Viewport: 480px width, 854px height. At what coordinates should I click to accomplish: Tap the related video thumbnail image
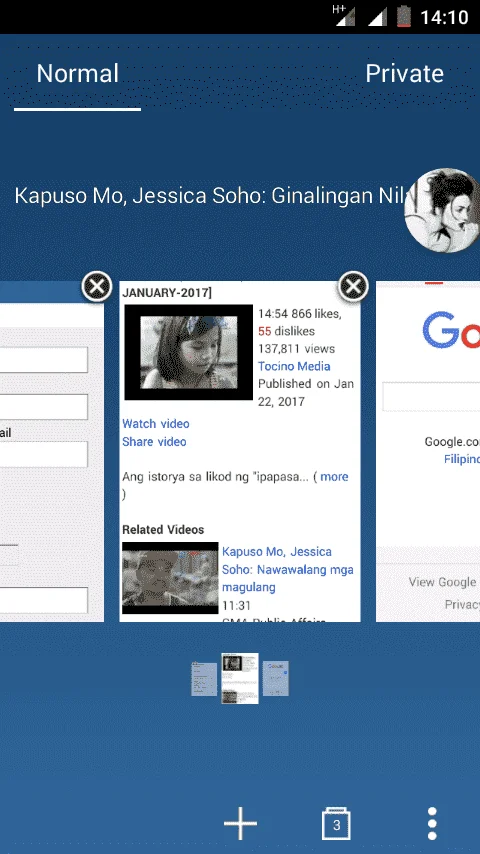(x=170, y=578)
